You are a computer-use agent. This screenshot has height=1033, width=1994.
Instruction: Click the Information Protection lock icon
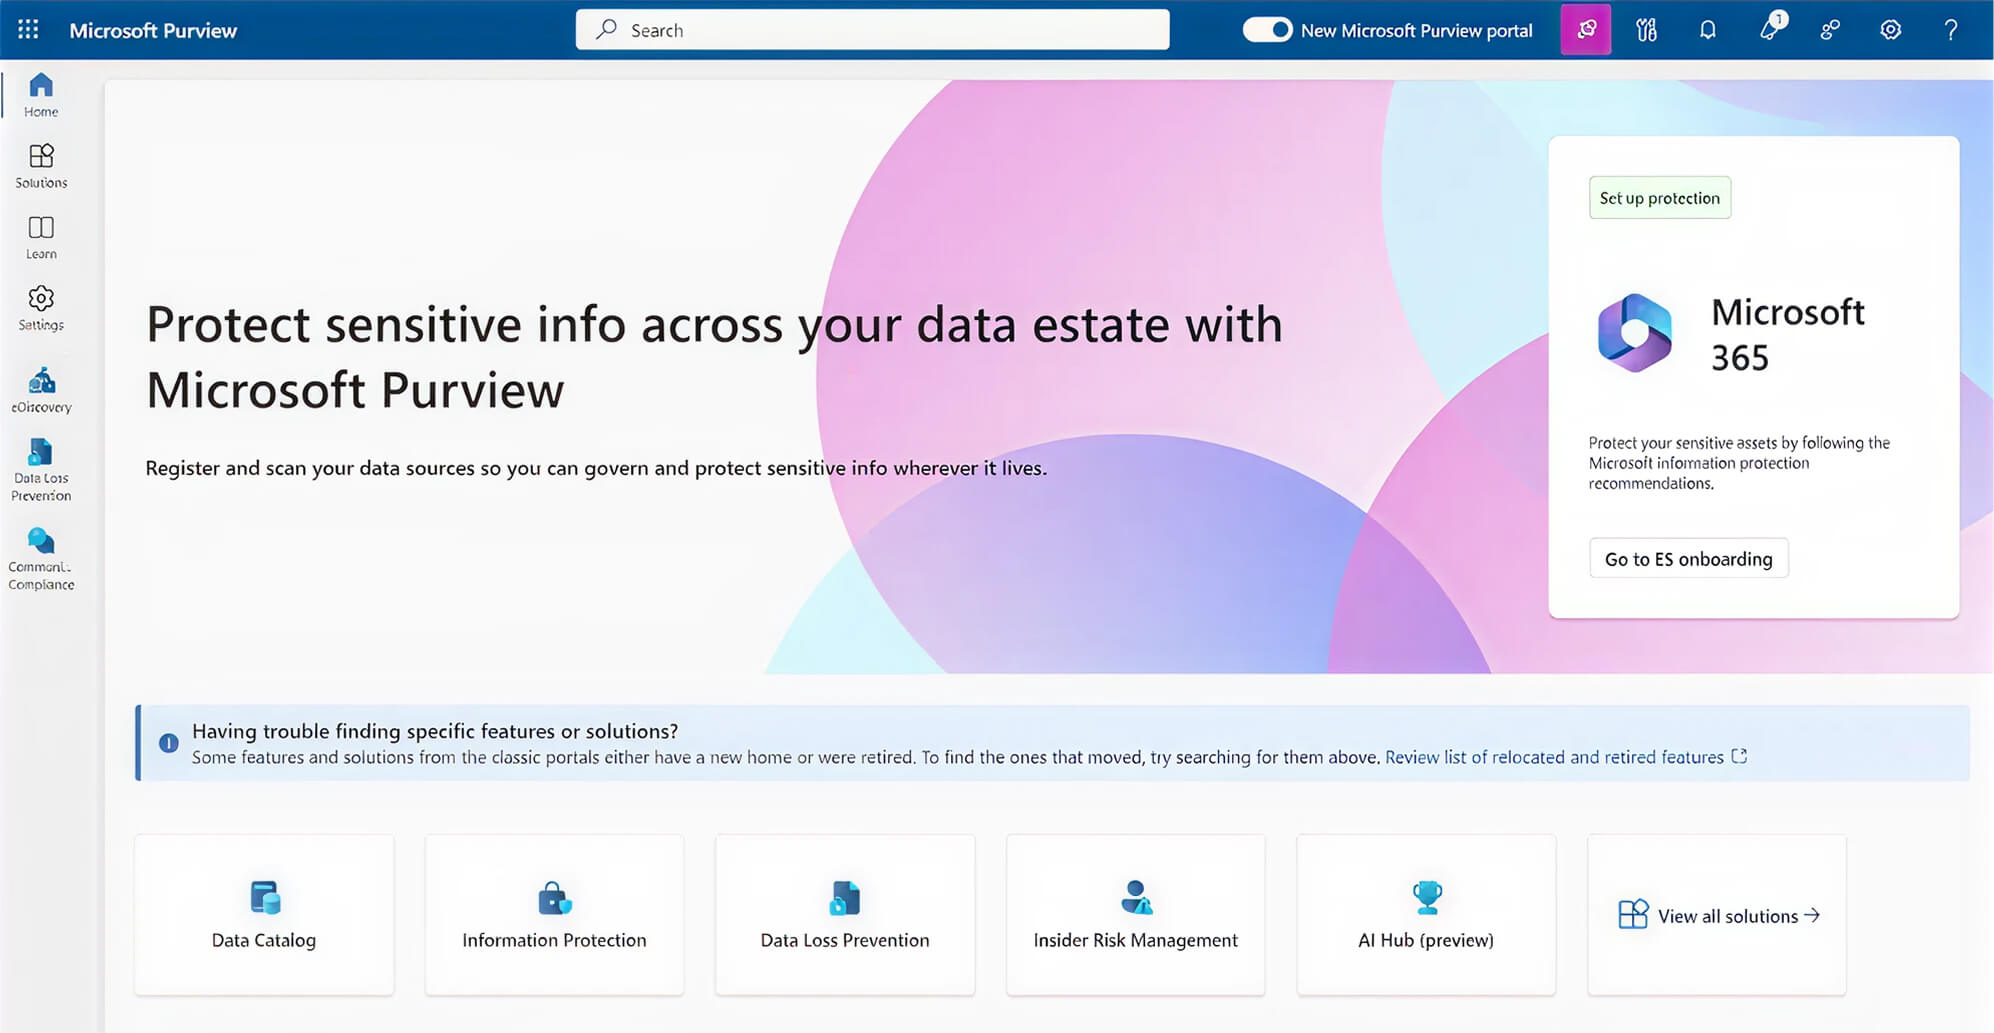click(555, 897)
